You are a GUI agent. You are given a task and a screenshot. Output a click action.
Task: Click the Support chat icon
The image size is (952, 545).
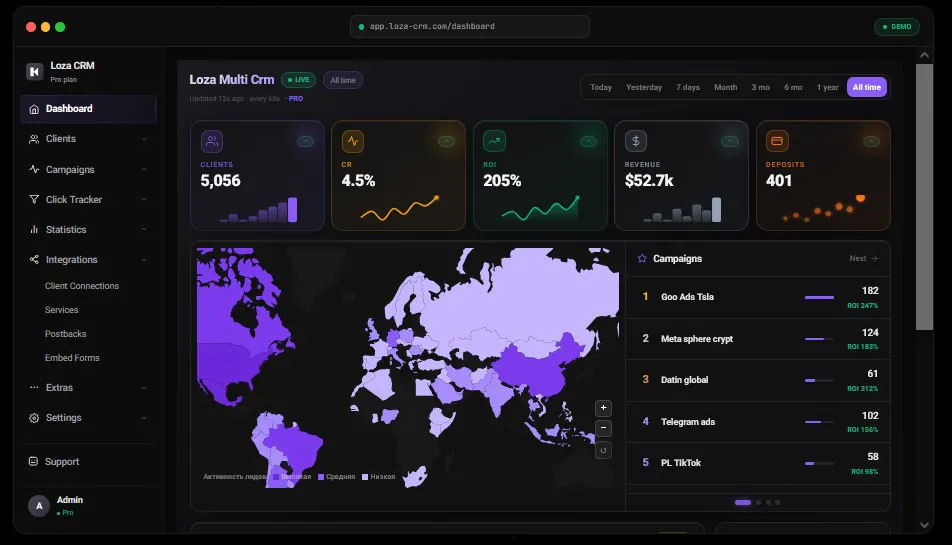(33, 461)
